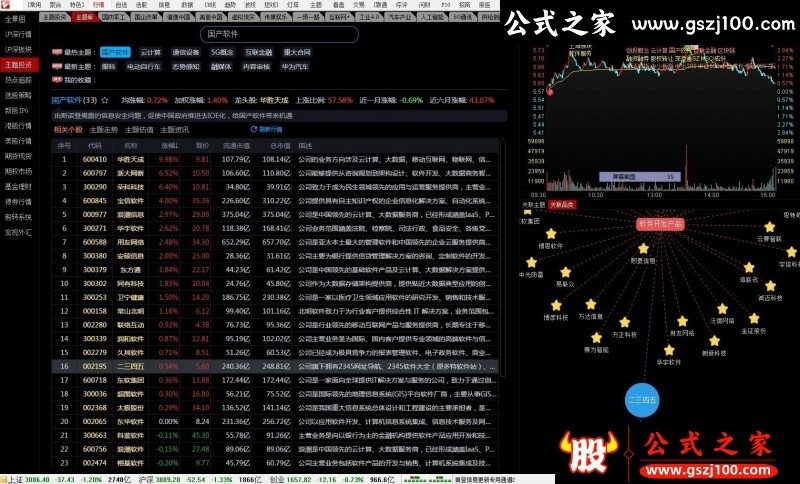Click the star node above 华宇软件
800x484 pixels.
point(669,350)
